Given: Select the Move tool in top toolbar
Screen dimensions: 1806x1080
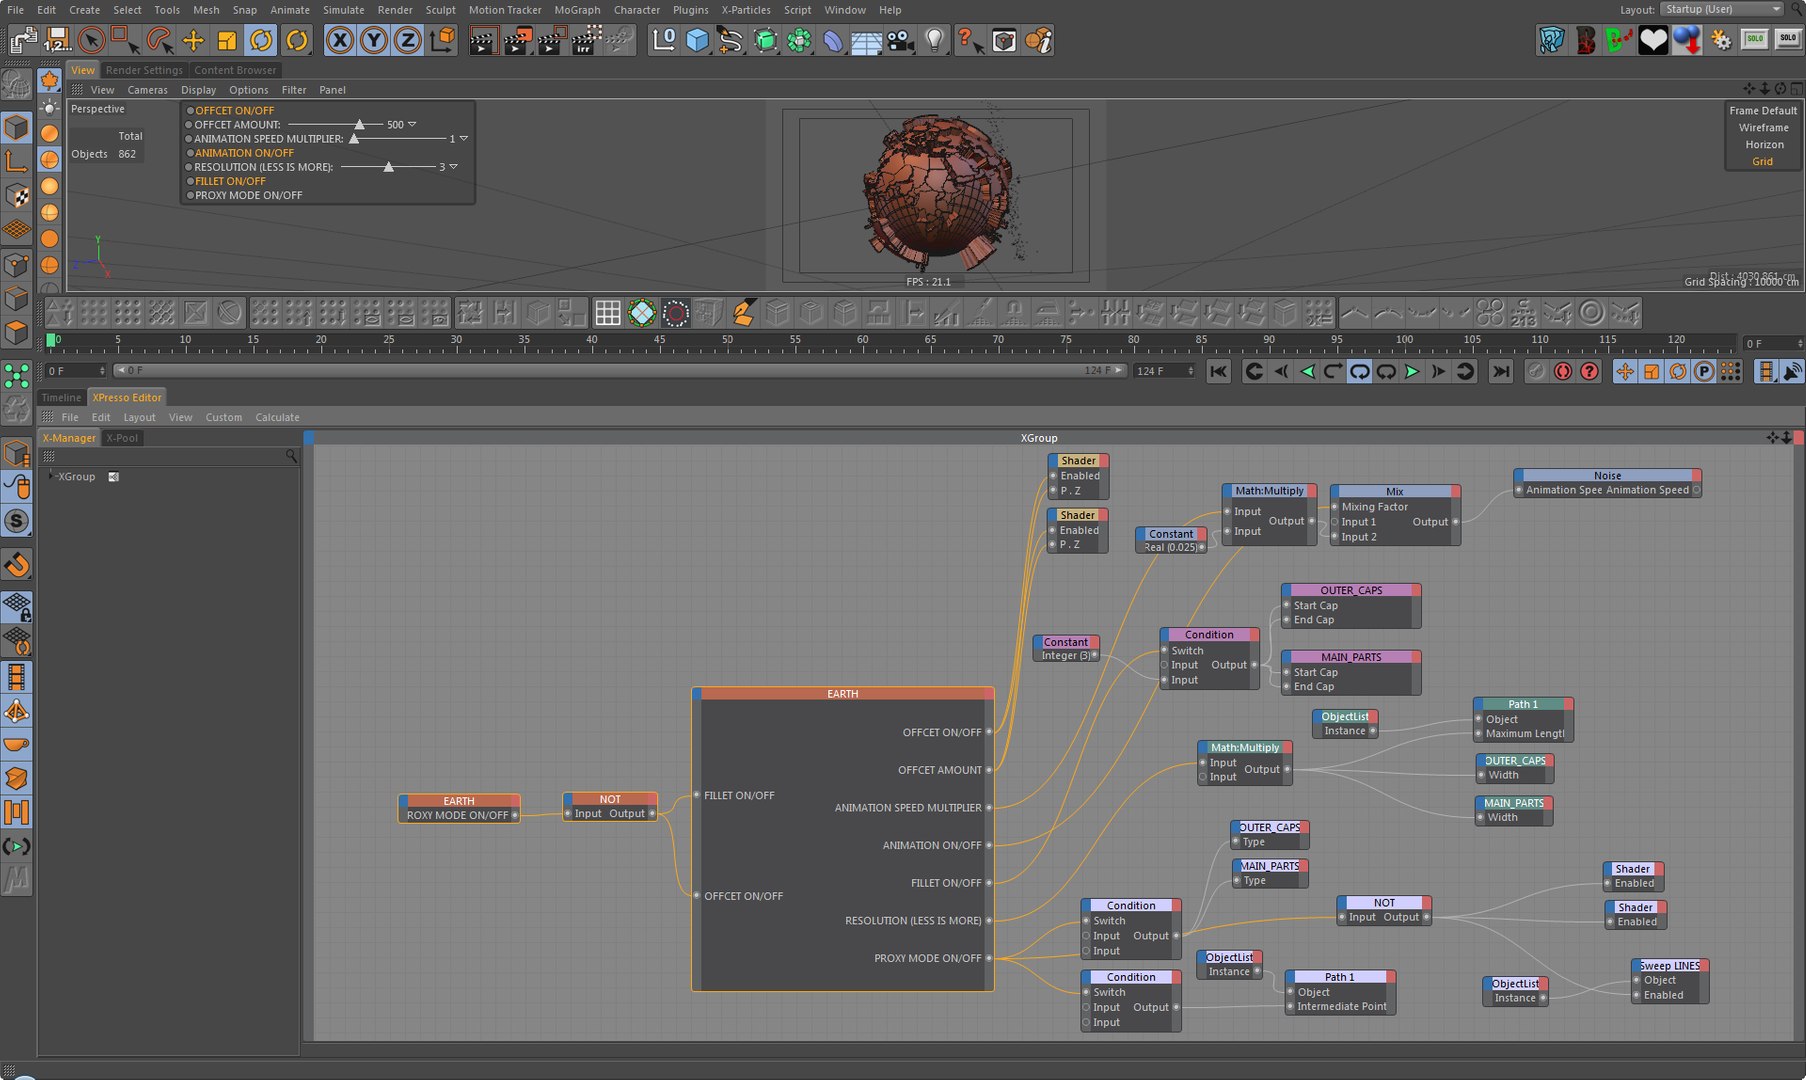Looking at the screenshot, I should coord(193,41).
